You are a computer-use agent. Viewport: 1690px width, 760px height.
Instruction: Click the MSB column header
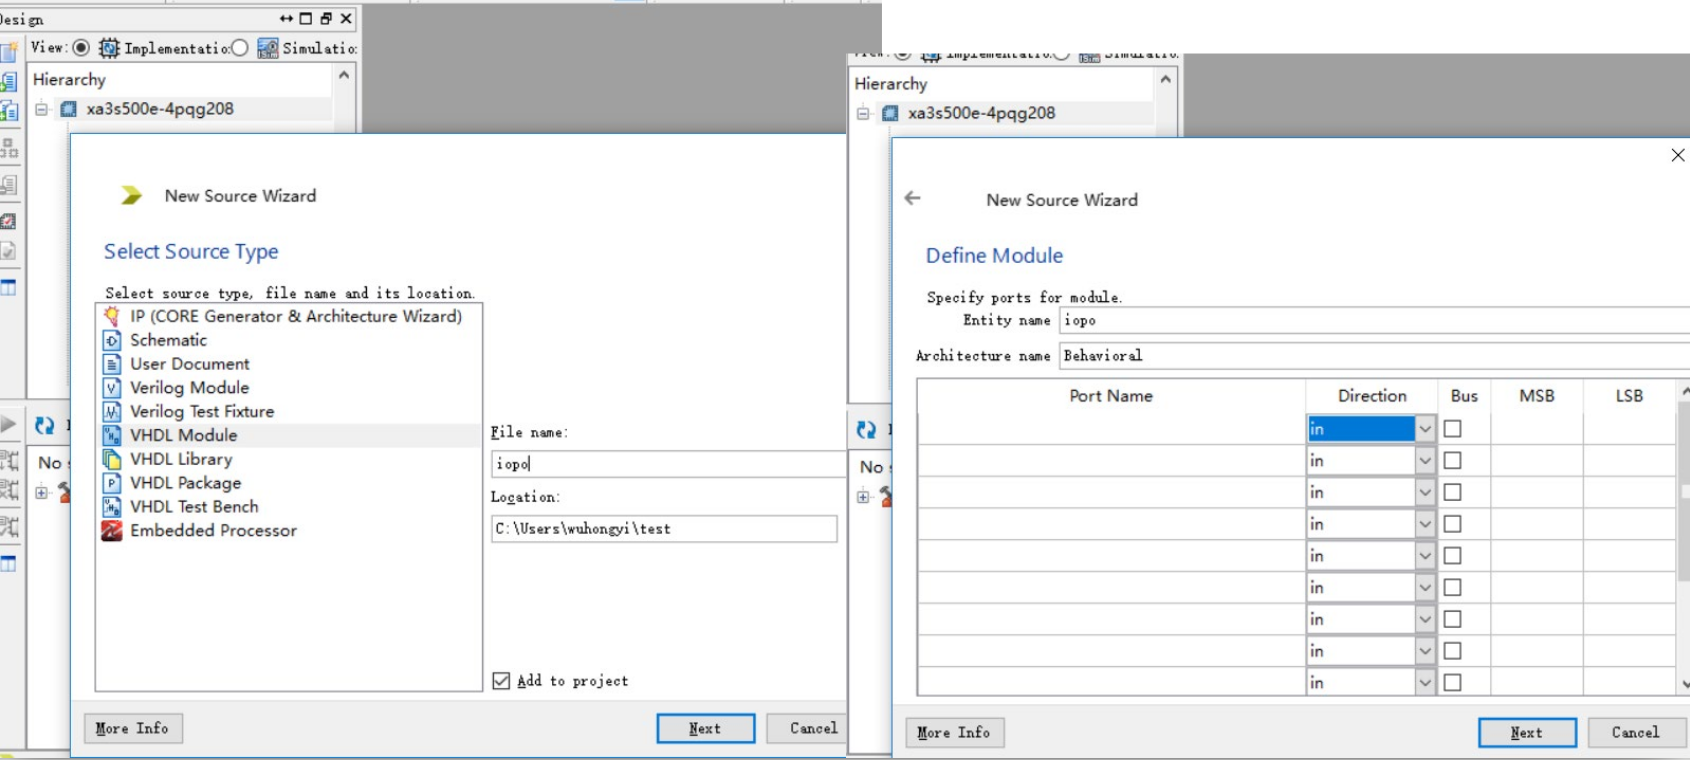(1537, 396)
